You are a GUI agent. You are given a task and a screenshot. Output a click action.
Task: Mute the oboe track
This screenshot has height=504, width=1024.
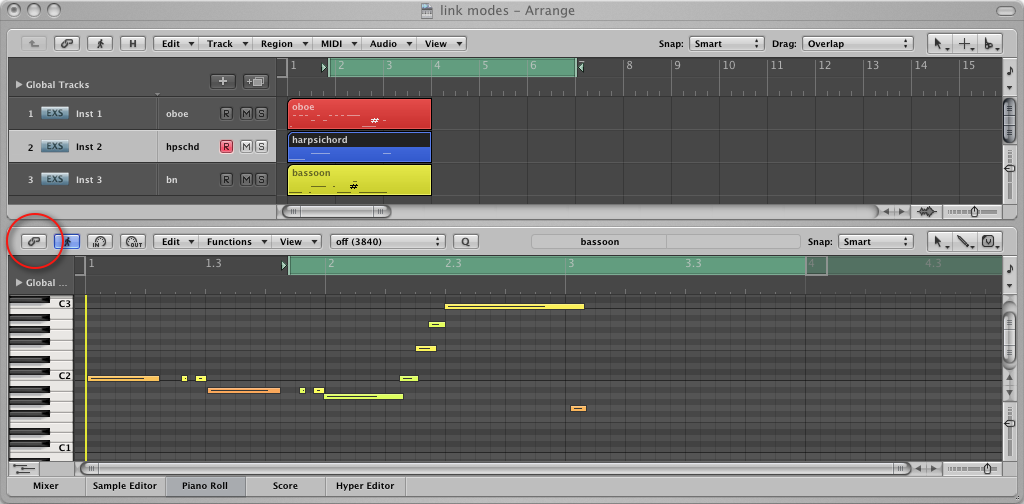246,114
